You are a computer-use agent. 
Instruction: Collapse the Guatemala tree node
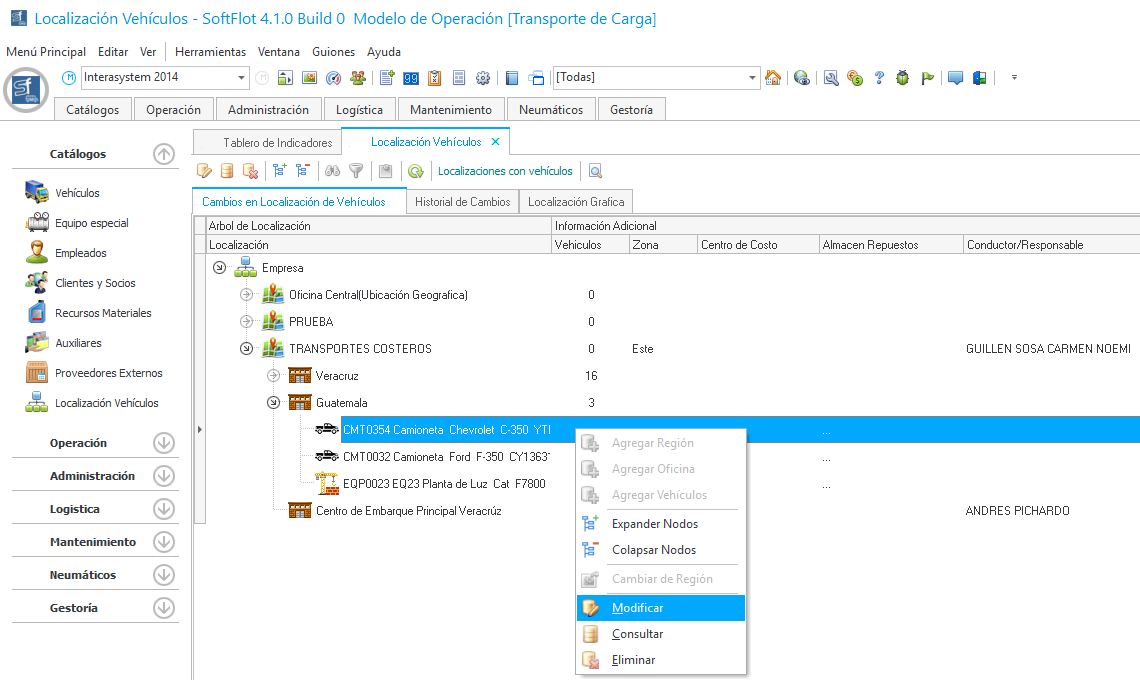[273, 403]
